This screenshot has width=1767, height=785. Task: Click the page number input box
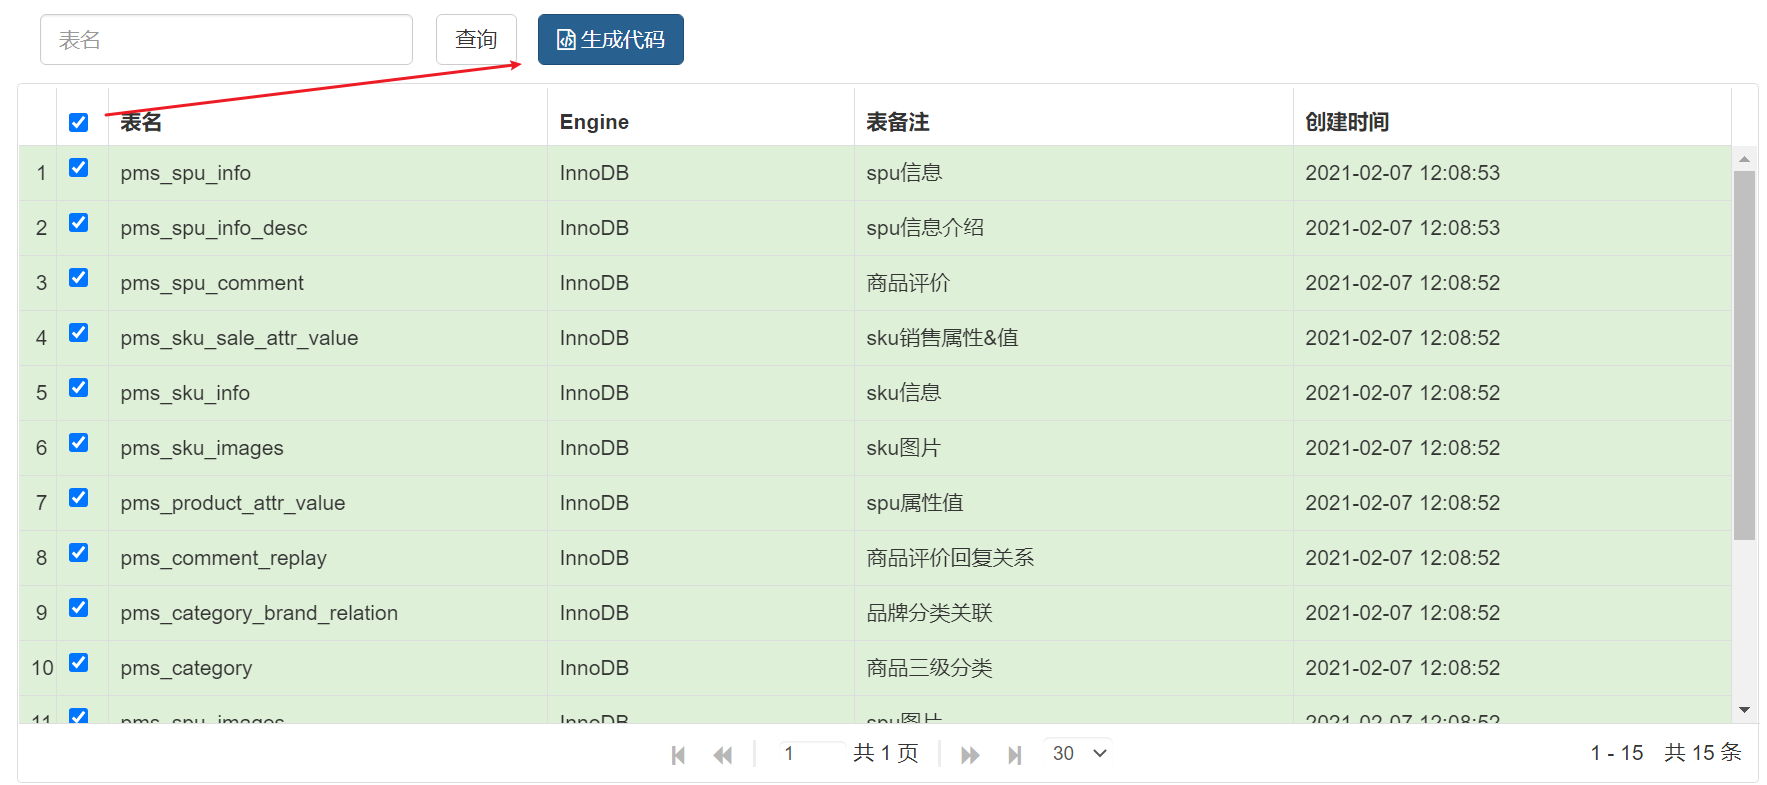(x=813, y=753)
